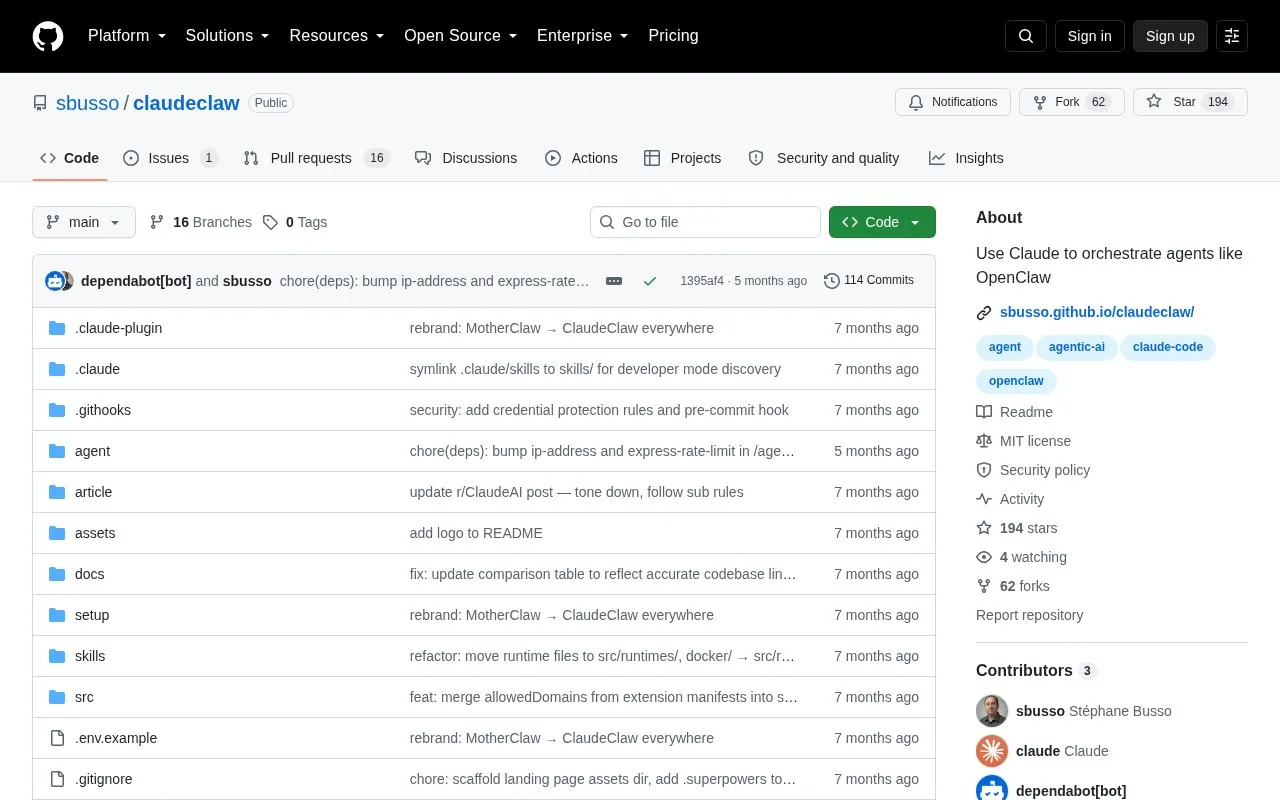Switch to the Issues tab

pyautogui.click(x=170, y=158)
